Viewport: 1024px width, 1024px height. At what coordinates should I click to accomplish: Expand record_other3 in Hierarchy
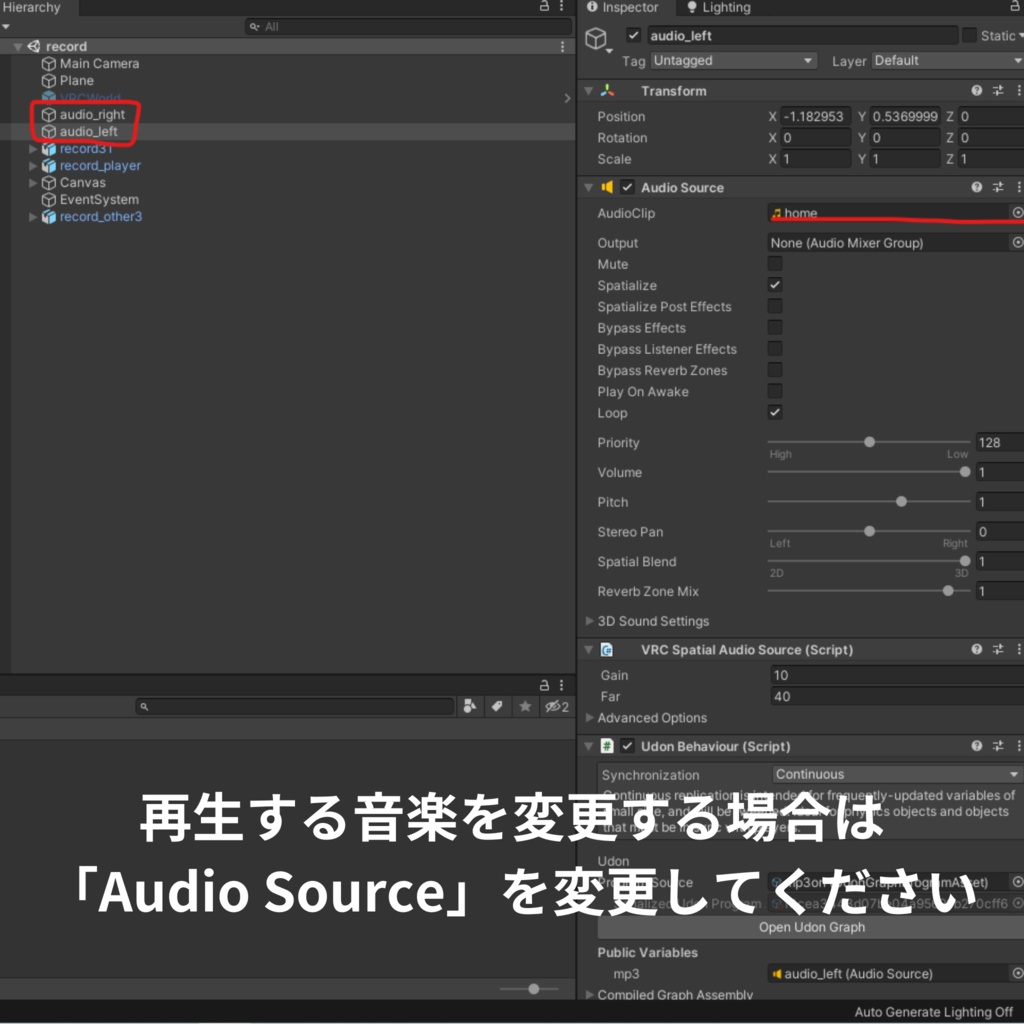click(33, 217)
